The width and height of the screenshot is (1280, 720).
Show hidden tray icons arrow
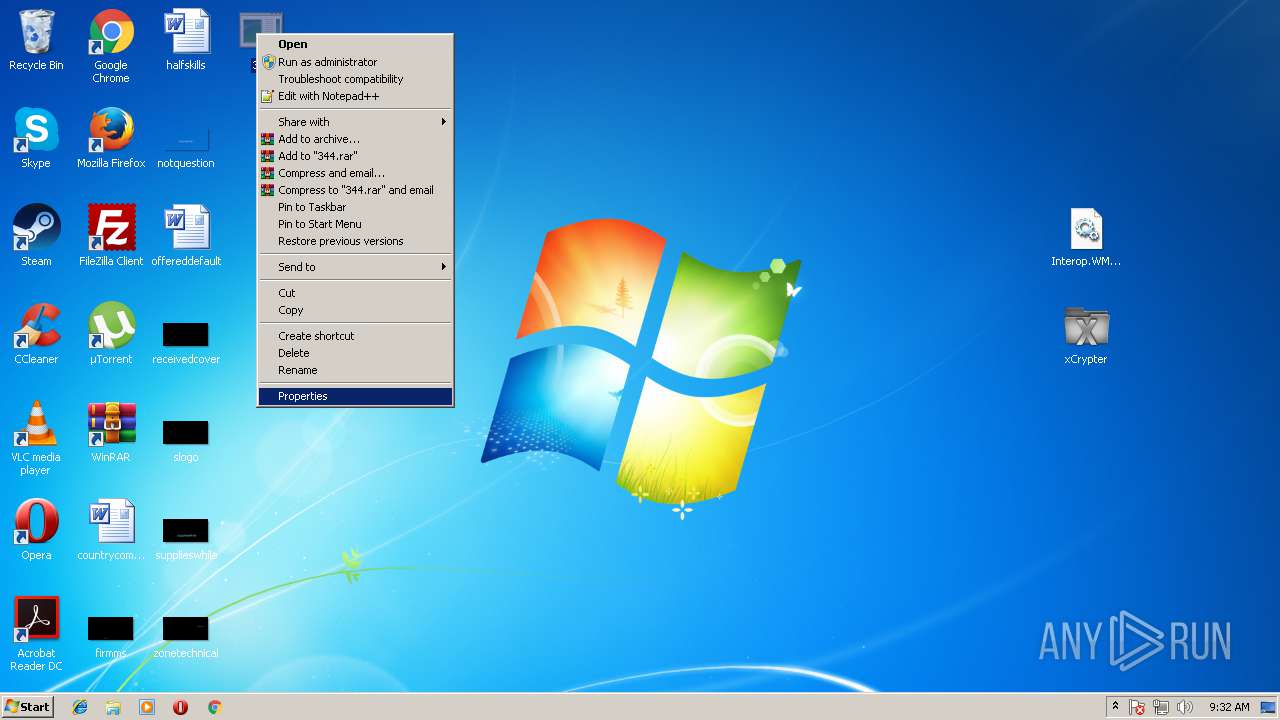pos(1115,707)
